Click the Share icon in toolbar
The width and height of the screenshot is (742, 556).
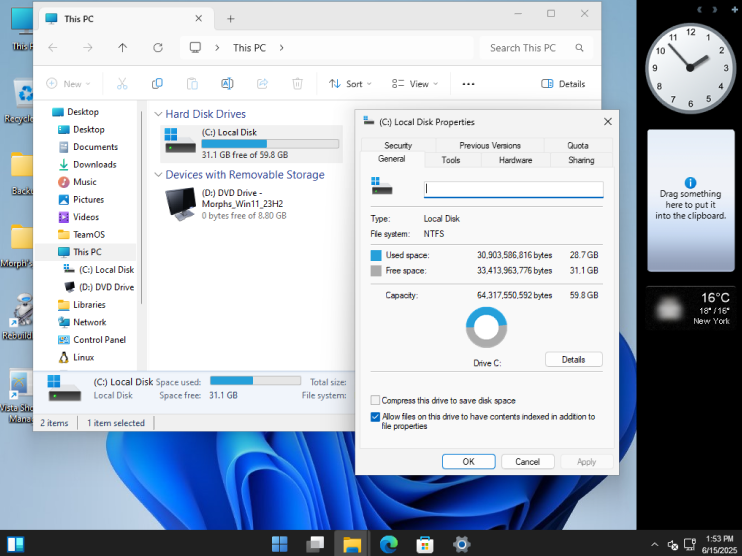pos(262,84)
